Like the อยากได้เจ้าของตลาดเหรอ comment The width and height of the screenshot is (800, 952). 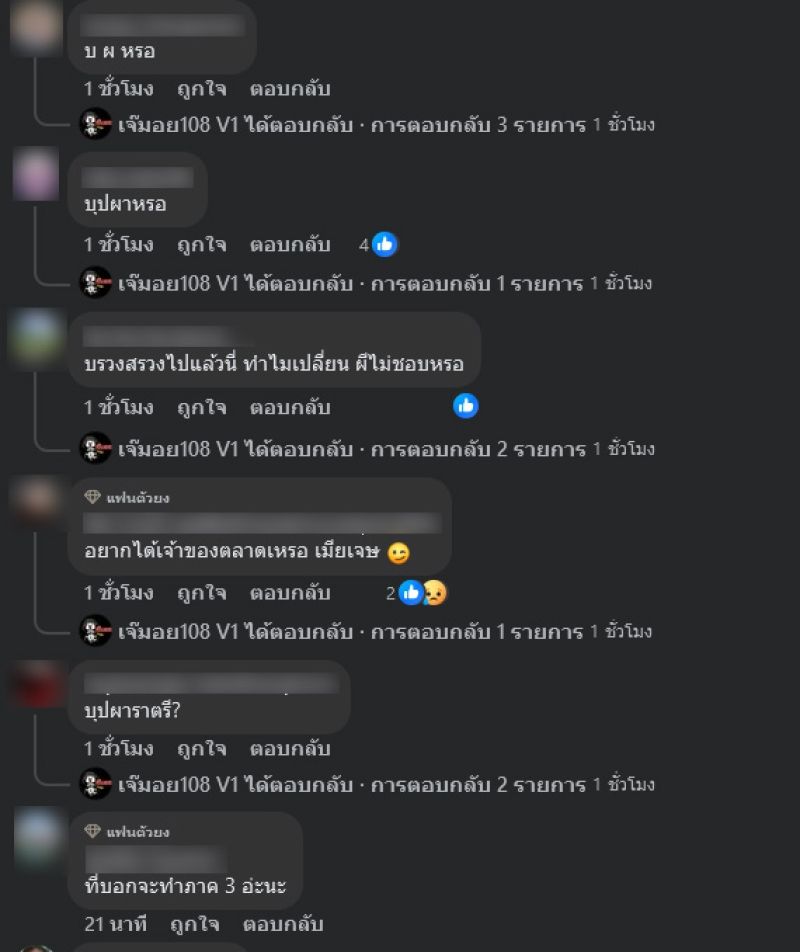202,593
